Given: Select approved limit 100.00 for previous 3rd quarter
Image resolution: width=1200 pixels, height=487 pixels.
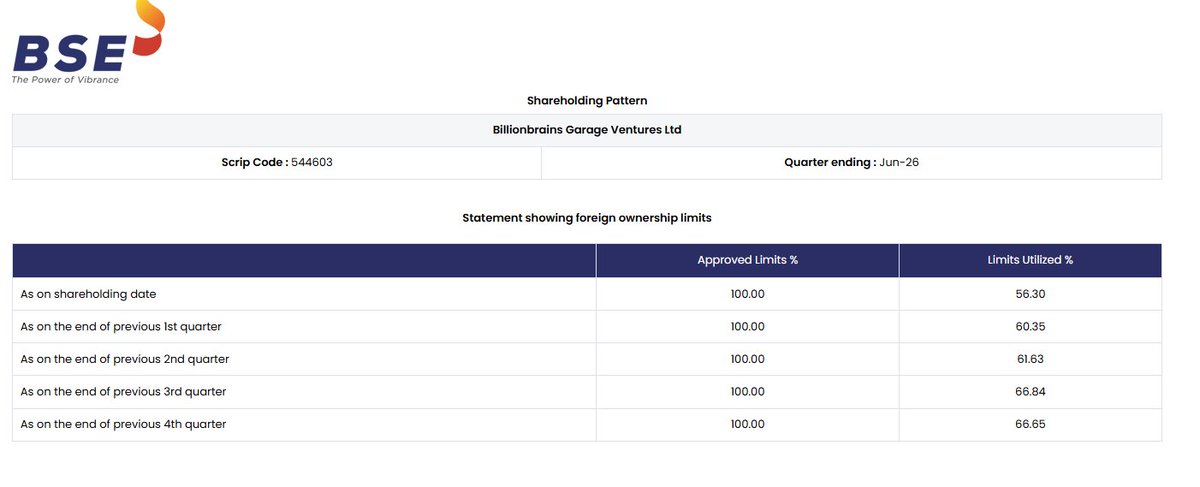Looking at the screenshot, I should [x=747, y=392].
